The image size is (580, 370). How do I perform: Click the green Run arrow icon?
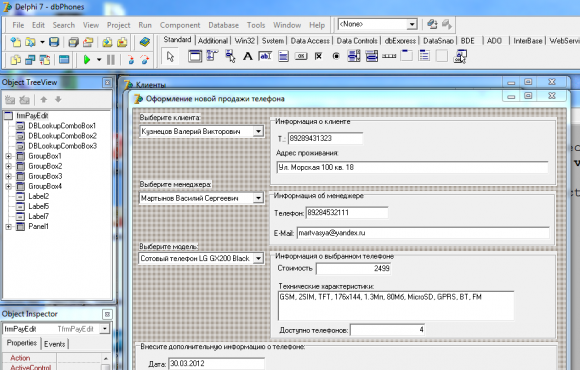pyautogui.click(x=87, y=60)
